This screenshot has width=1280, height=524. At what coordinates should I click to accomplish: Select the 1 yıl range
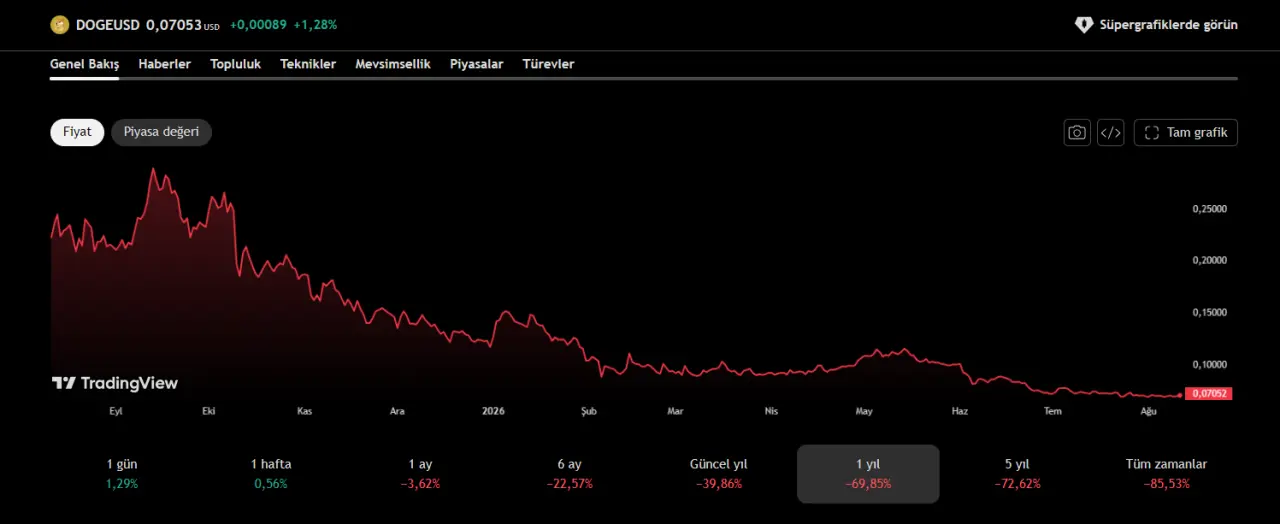click(x=868, y=474)
